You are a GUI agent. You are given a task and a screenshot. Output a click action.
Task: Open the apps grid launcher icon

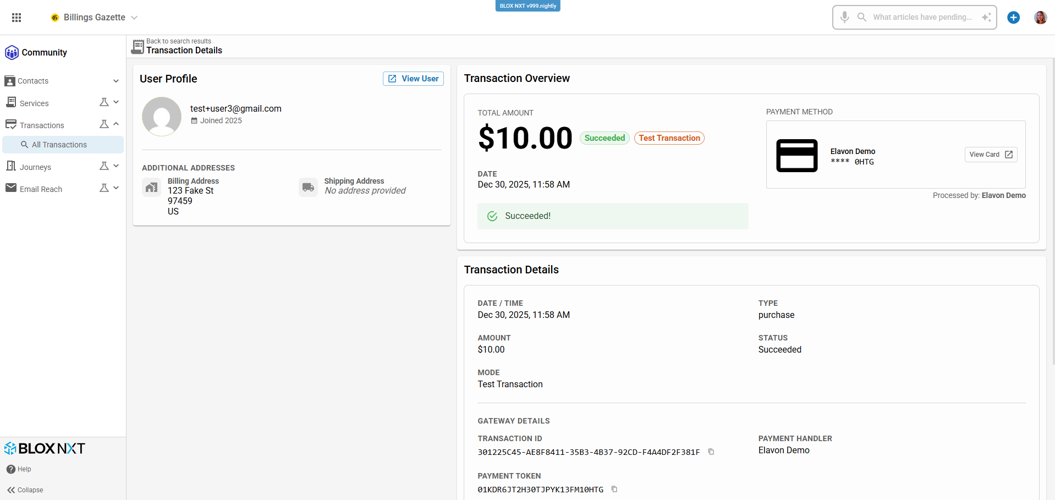(17, 17)
